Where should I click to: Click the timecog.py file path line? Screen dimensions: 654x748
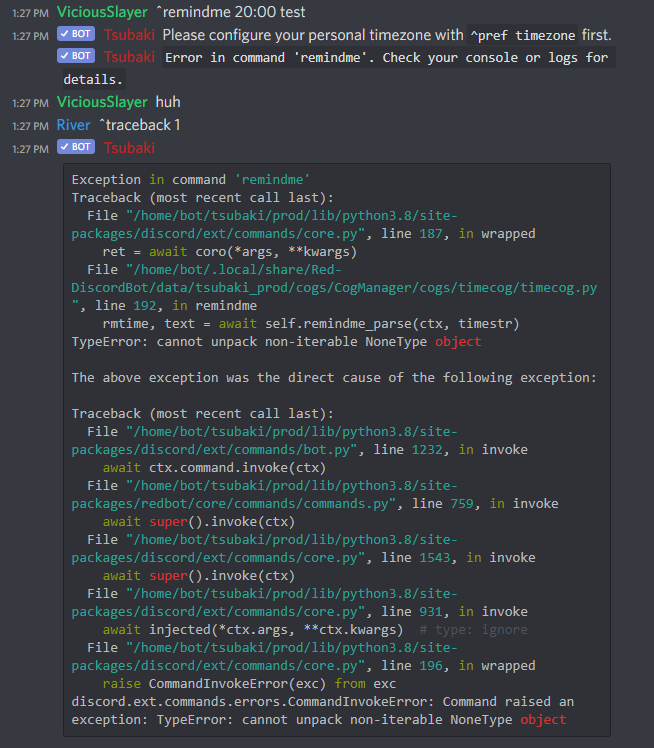pyautogui.click(x=334, y=288)
